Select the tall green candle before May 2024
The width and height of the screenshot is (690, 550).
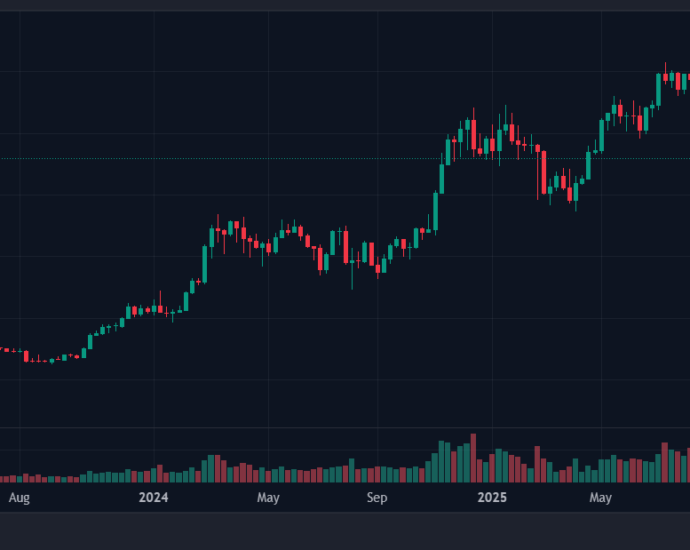coord(204,264)
